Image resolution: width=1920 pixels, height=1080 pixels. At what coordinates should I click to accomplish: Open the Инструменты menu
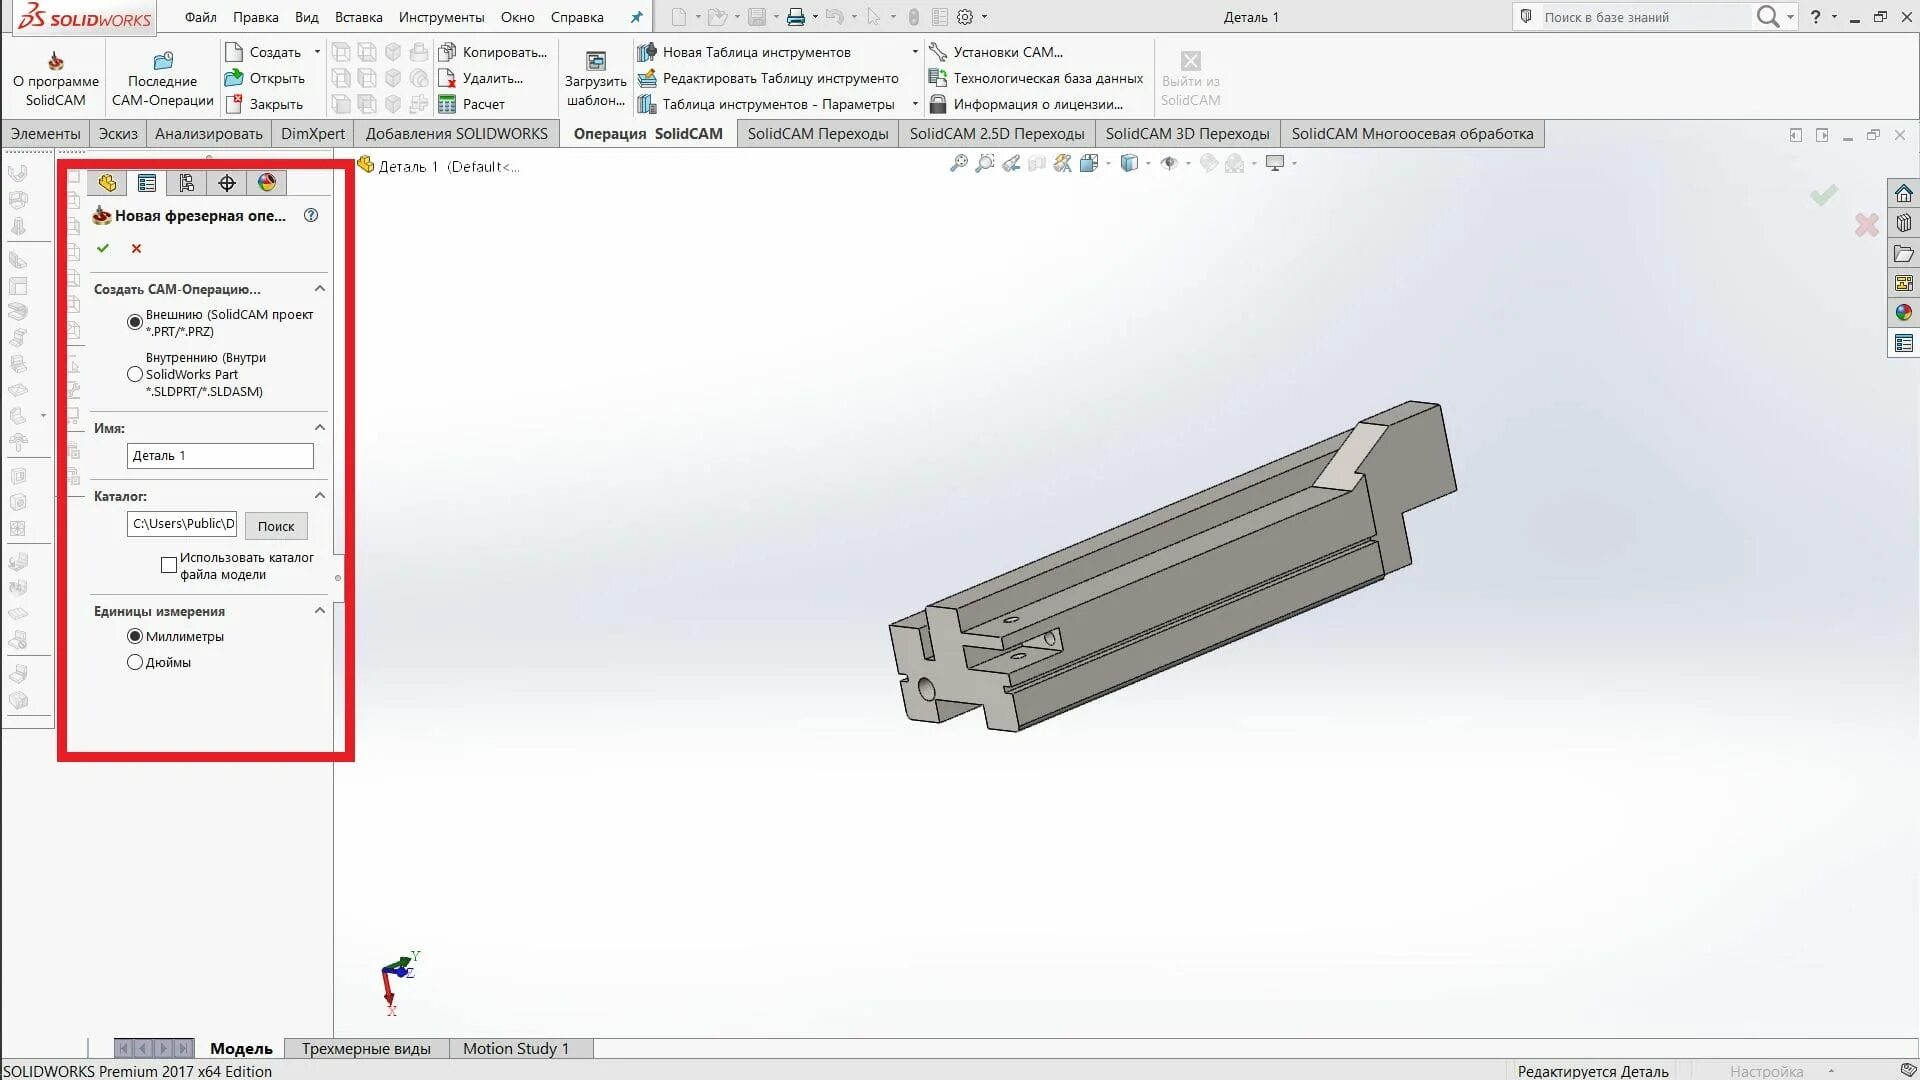pyautogui.click(x=443, y=17)
